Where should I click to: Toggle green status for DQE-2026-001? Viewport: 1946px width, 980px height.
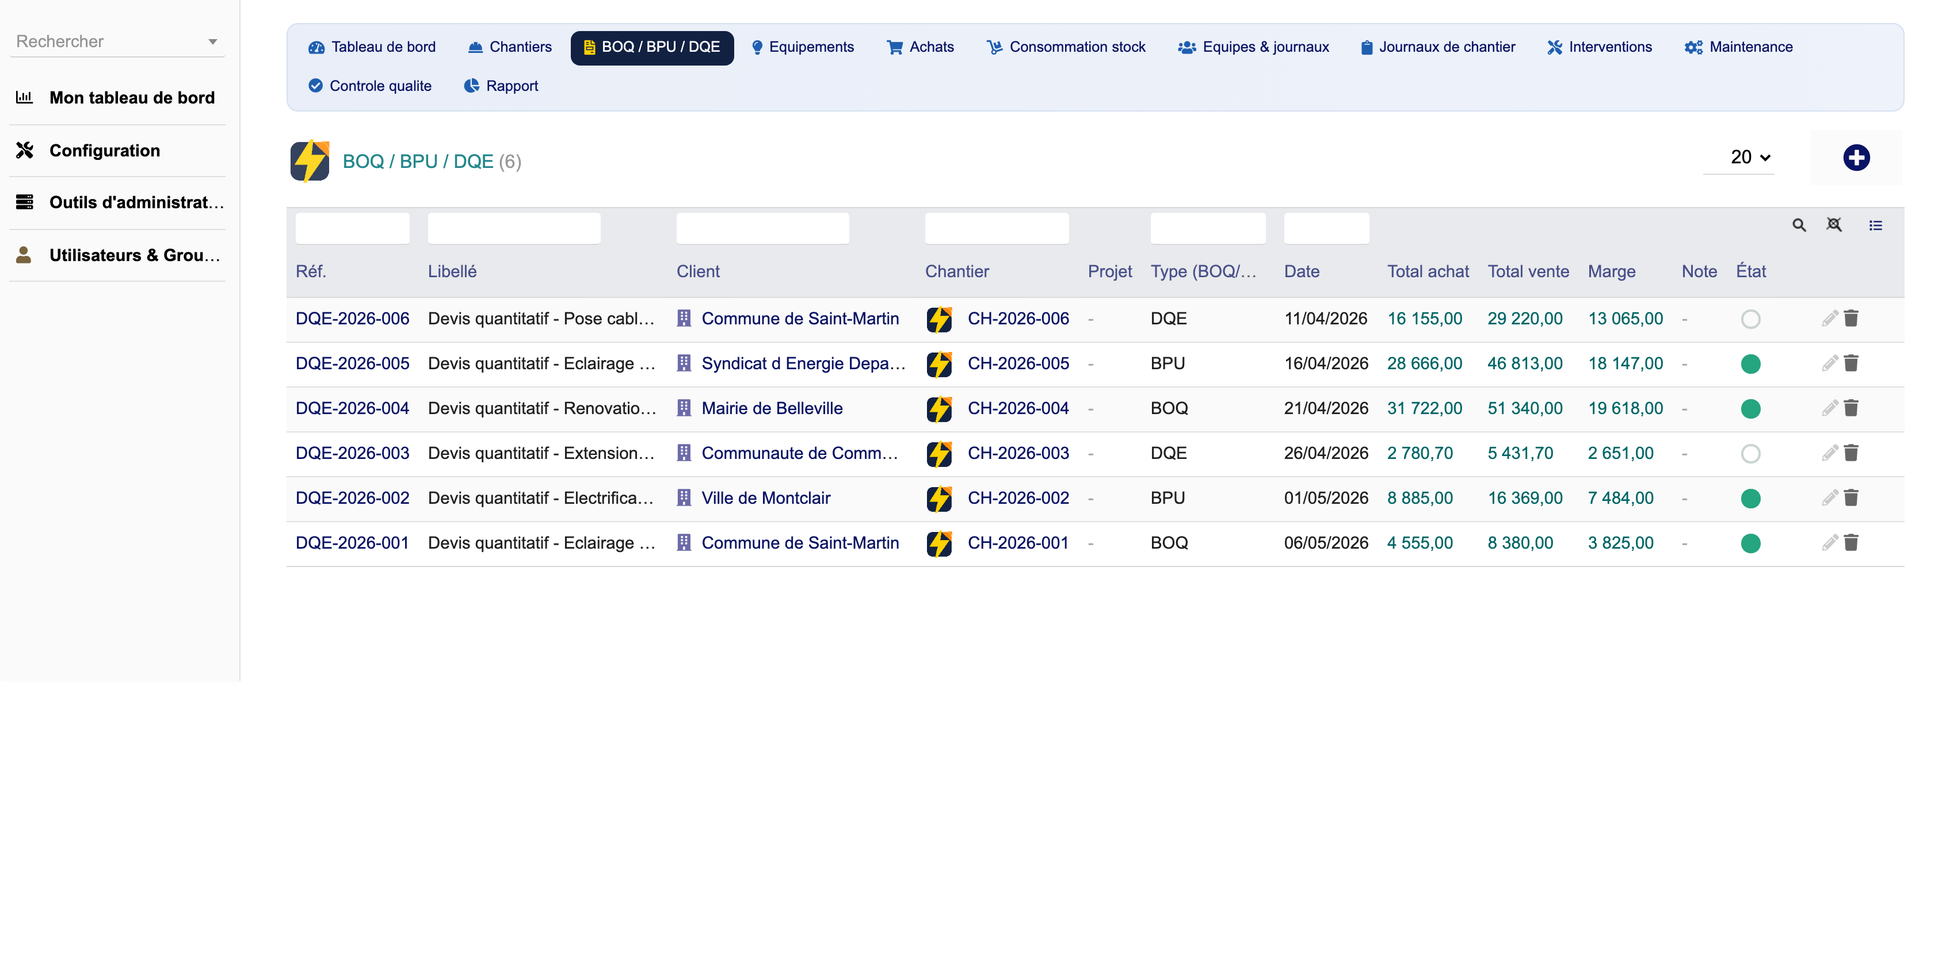click(1750, 544)
